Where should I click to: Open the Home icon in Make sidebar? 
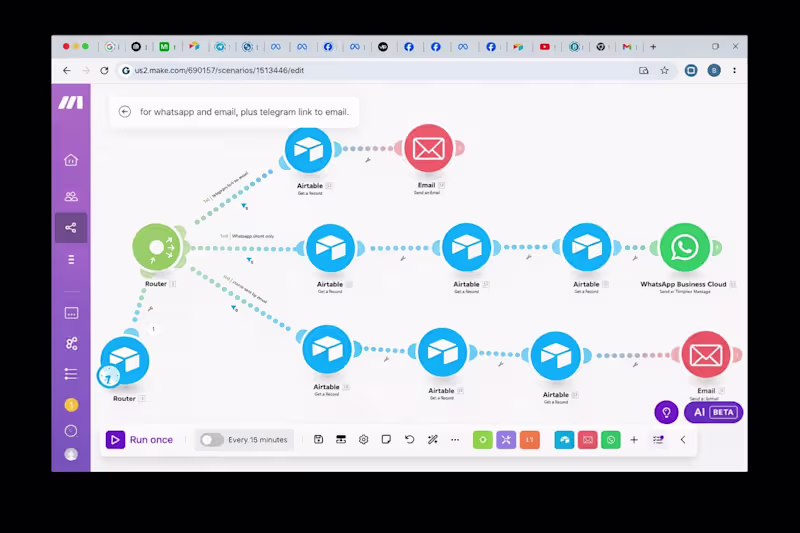click(x=71, y=160)
